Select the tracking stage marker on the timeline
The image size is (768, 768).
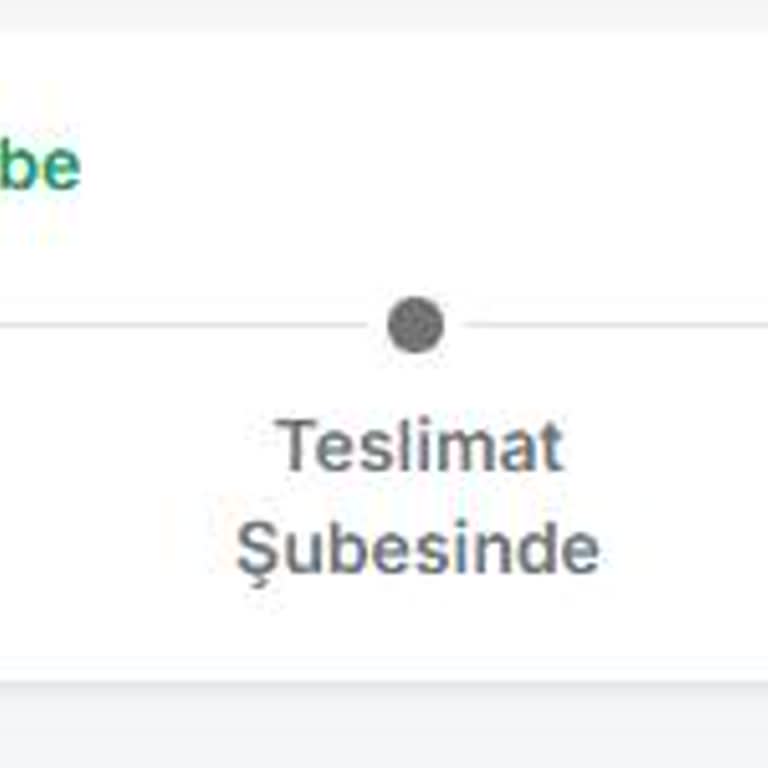(415, 325)
